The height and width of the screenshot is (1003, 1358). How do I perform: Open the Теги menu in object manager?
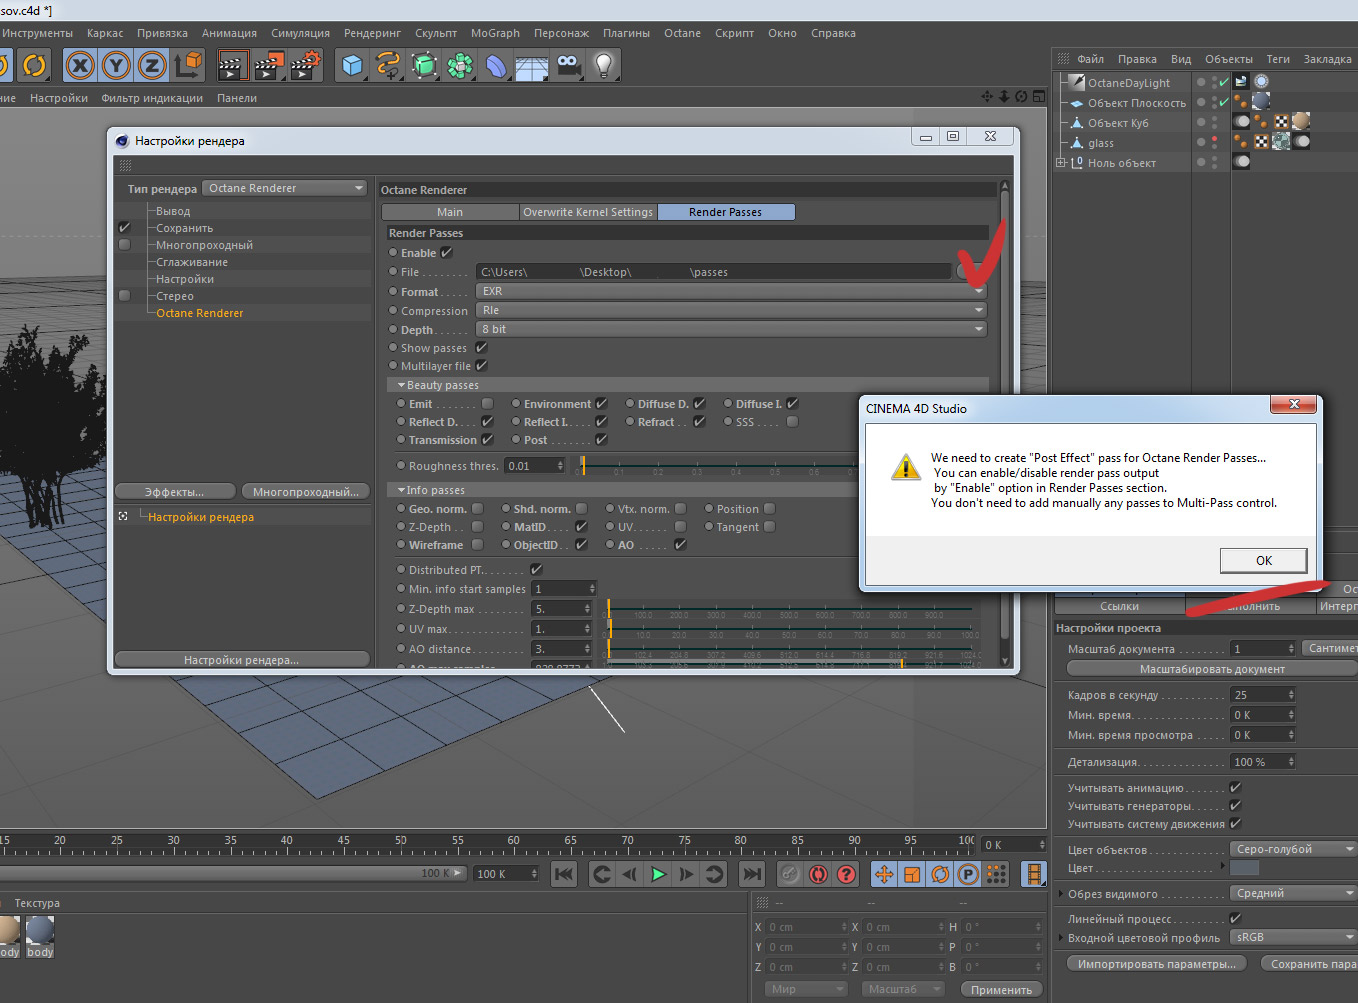tap(1278, 59)
